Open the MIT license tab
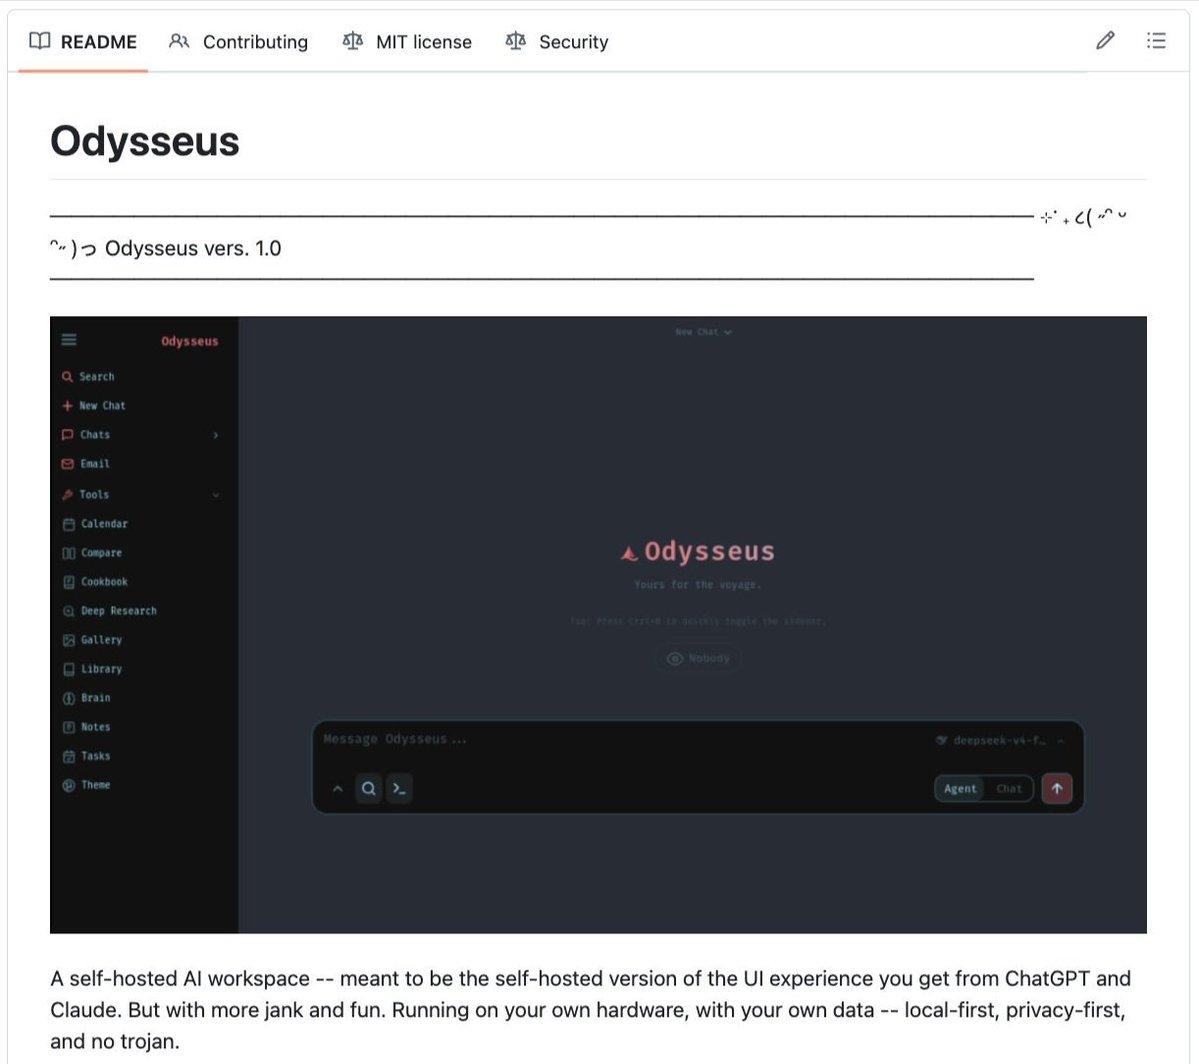 407,41
